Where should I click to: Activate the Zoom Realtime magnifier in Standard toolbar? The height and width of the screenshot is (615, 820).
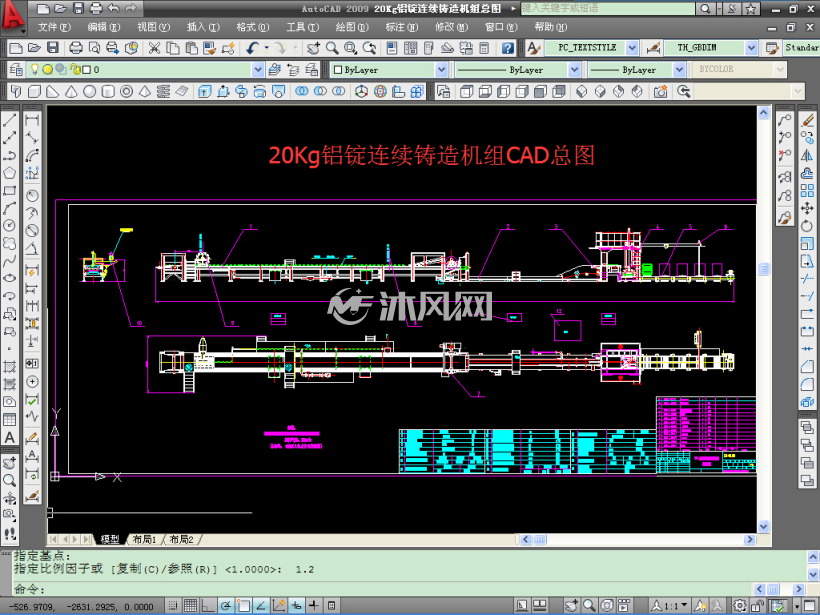(x=332, y=48)
